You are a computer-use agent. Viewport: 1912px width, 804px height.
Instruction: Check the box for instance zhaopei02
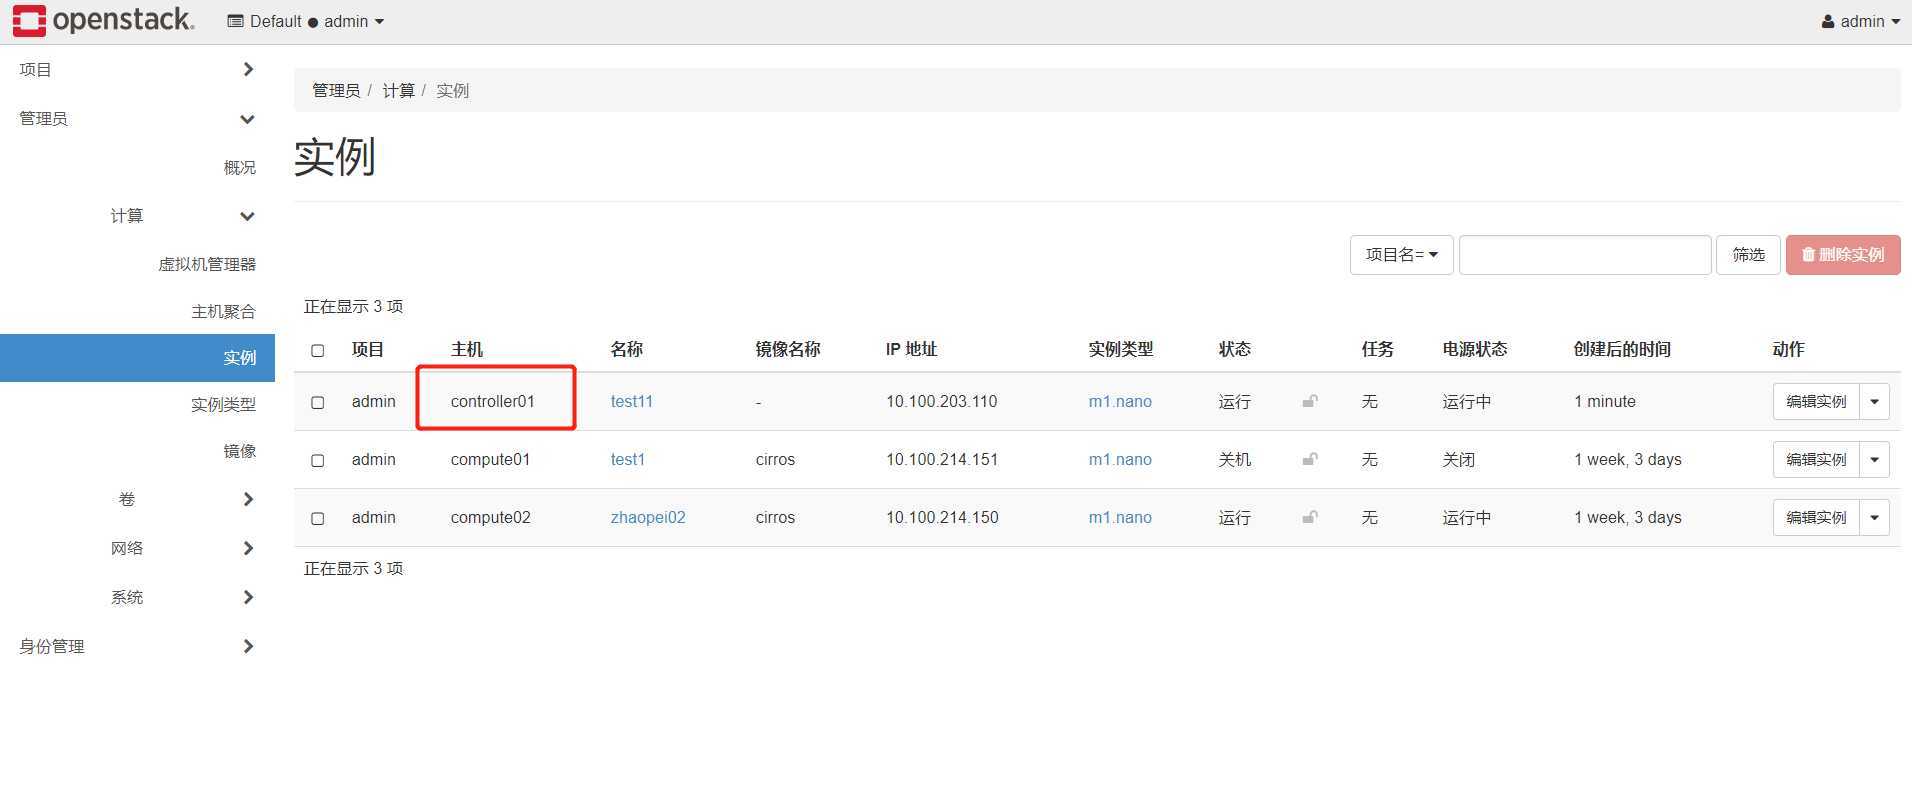click(318, 518)
